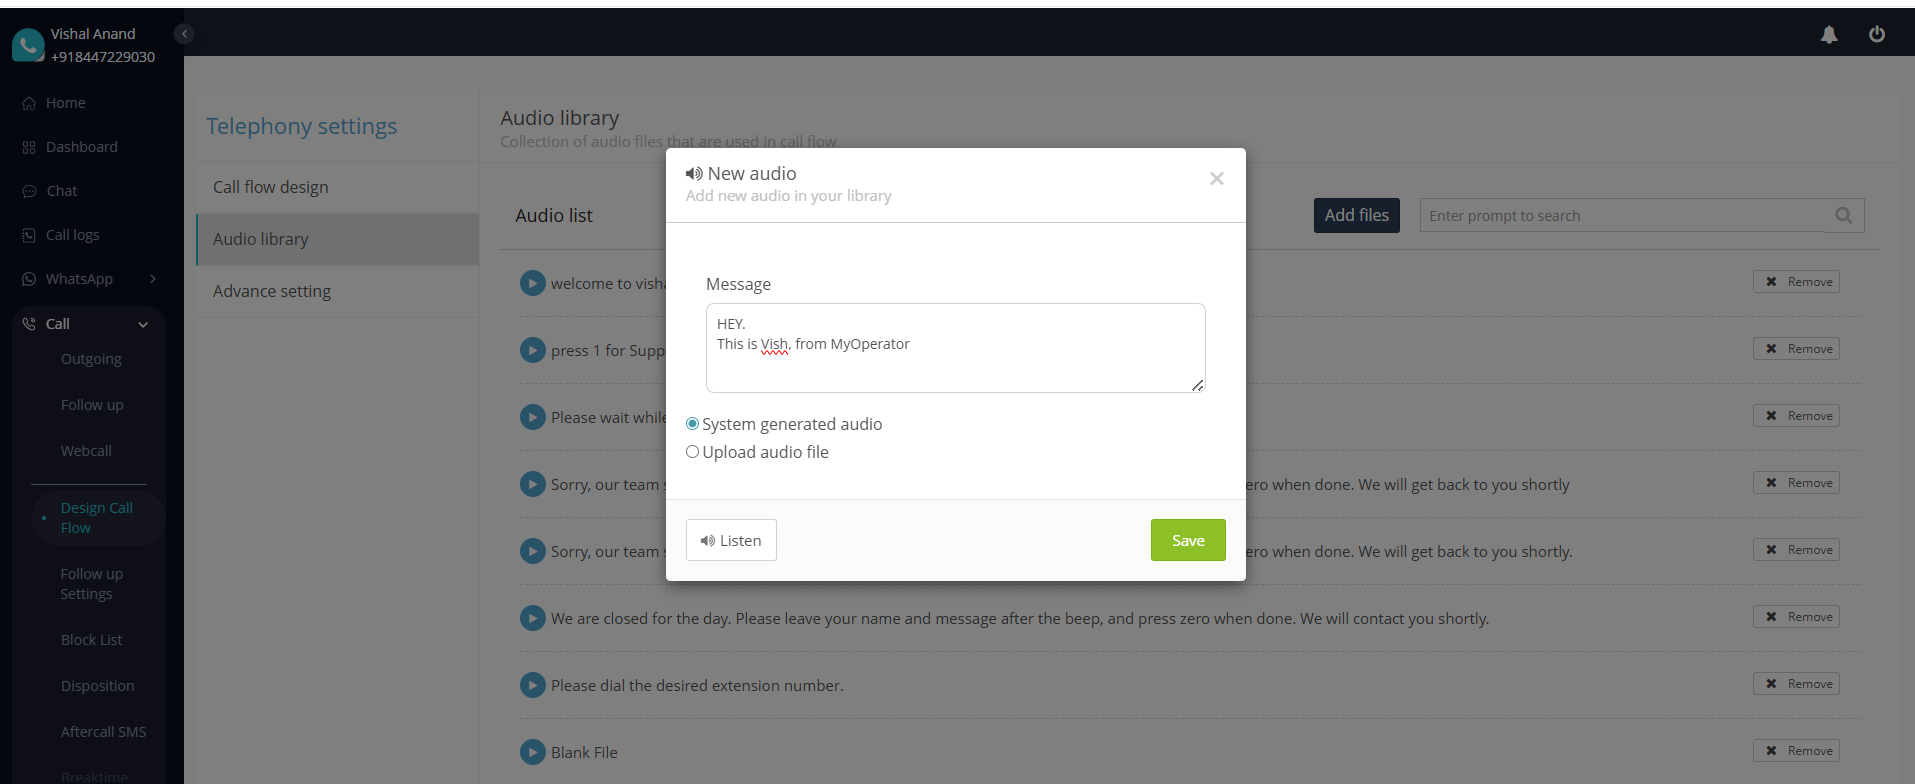Expand the WhatsApp submenu
The image size is (1915, 784).
click(x=153, y=279)
